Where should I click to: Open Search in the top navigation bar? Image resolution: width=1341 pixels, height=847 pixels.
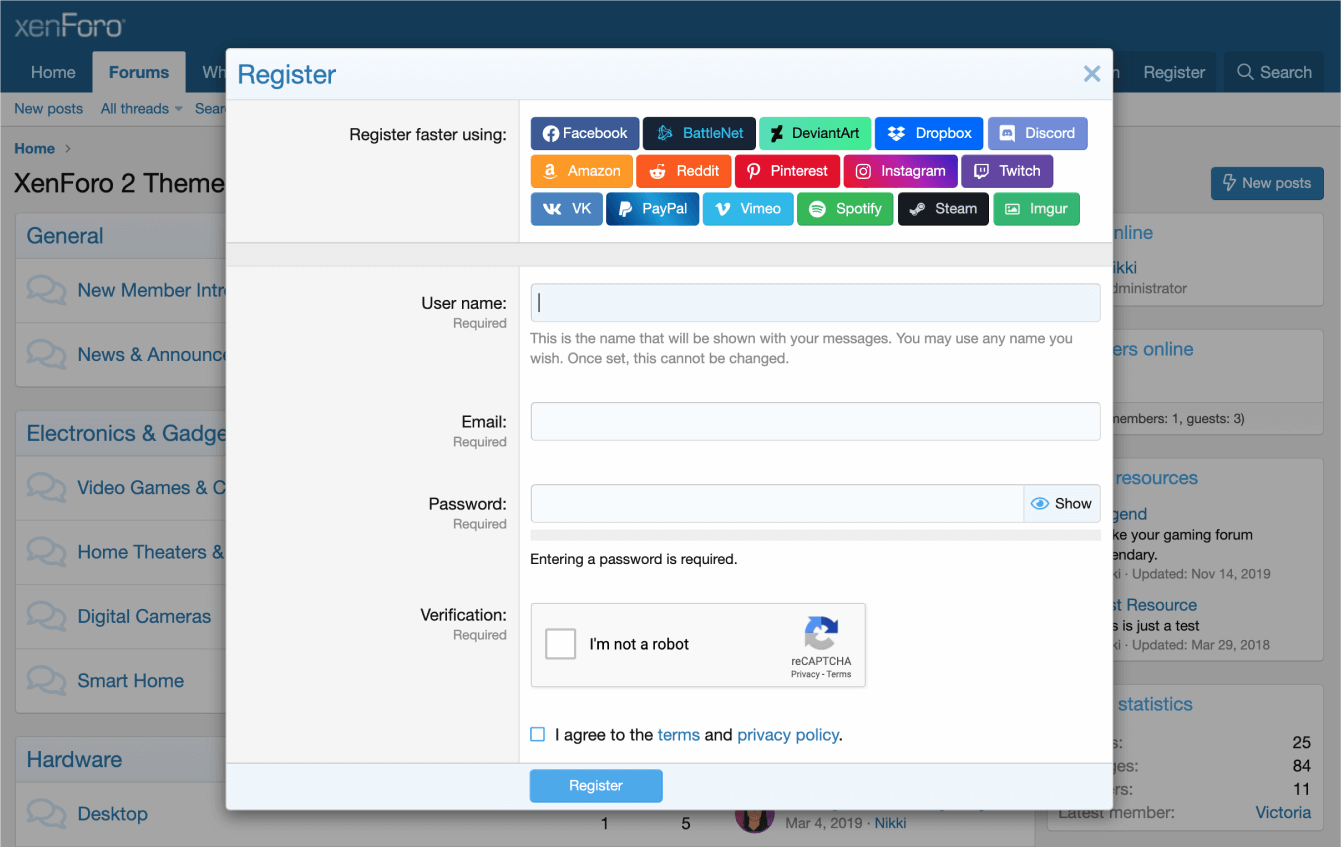(x=1274, y=72)
